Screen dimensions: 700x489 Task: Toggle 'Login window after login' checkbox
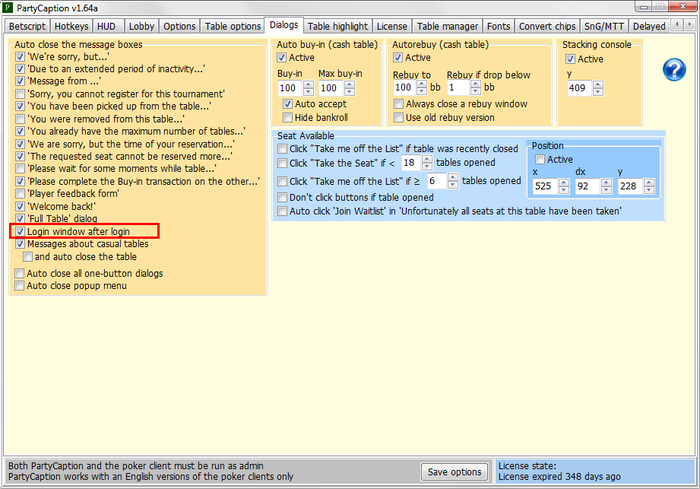coord(20,231)
